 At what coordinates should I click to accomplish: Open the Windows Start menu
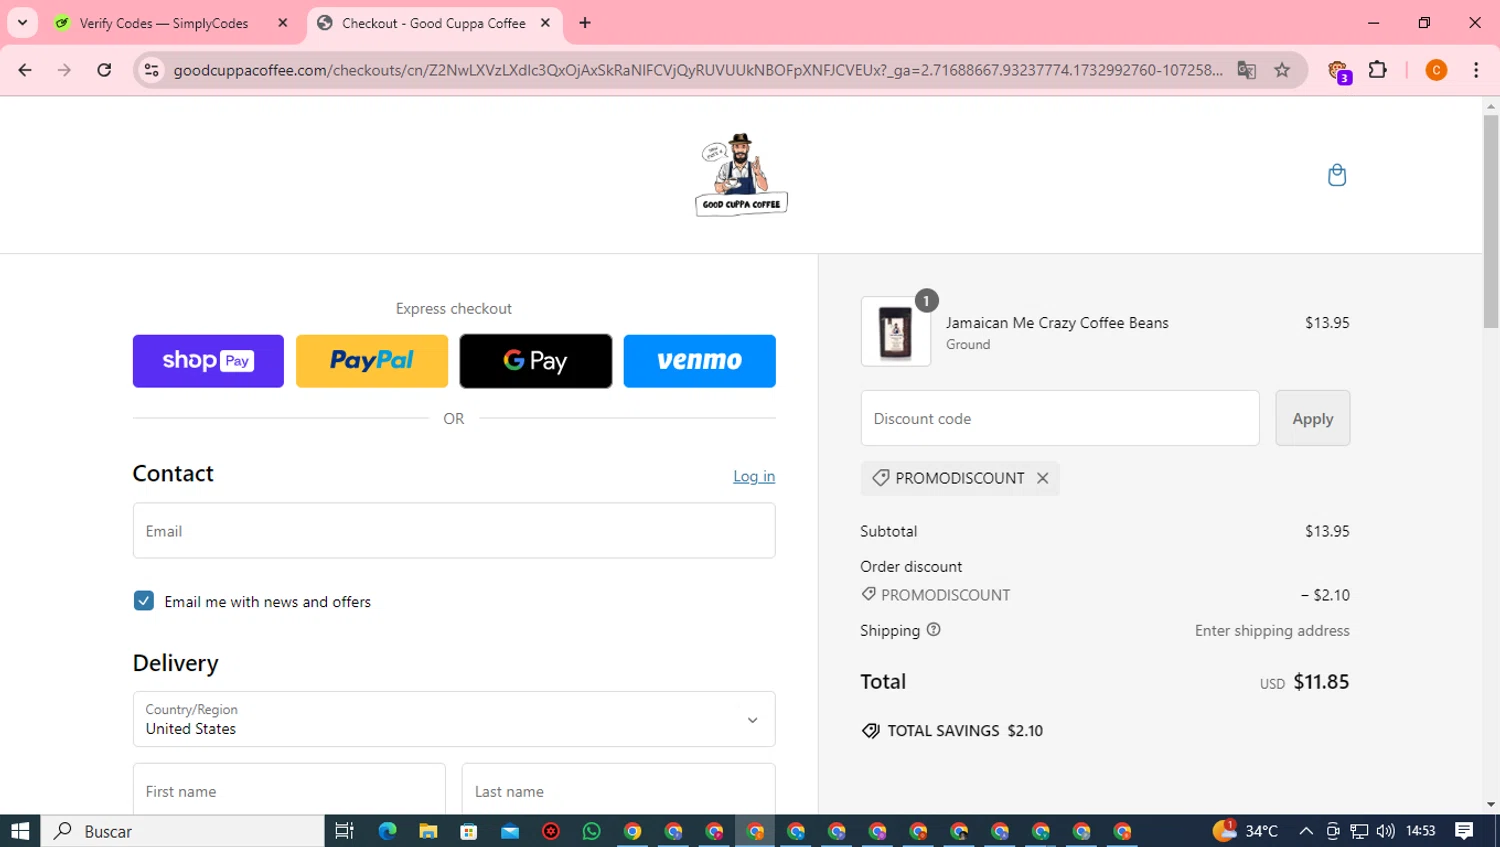(x=20, y=831)
